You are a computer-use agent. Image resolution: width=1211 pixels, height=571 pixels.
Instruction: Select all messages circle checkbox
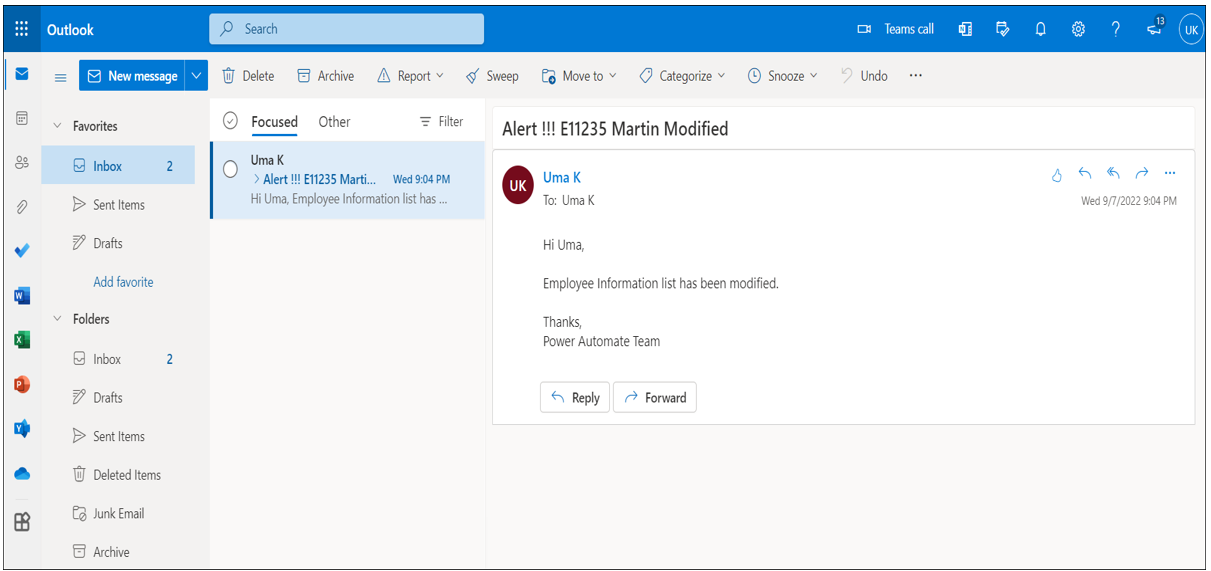click(x=230, y=121)
